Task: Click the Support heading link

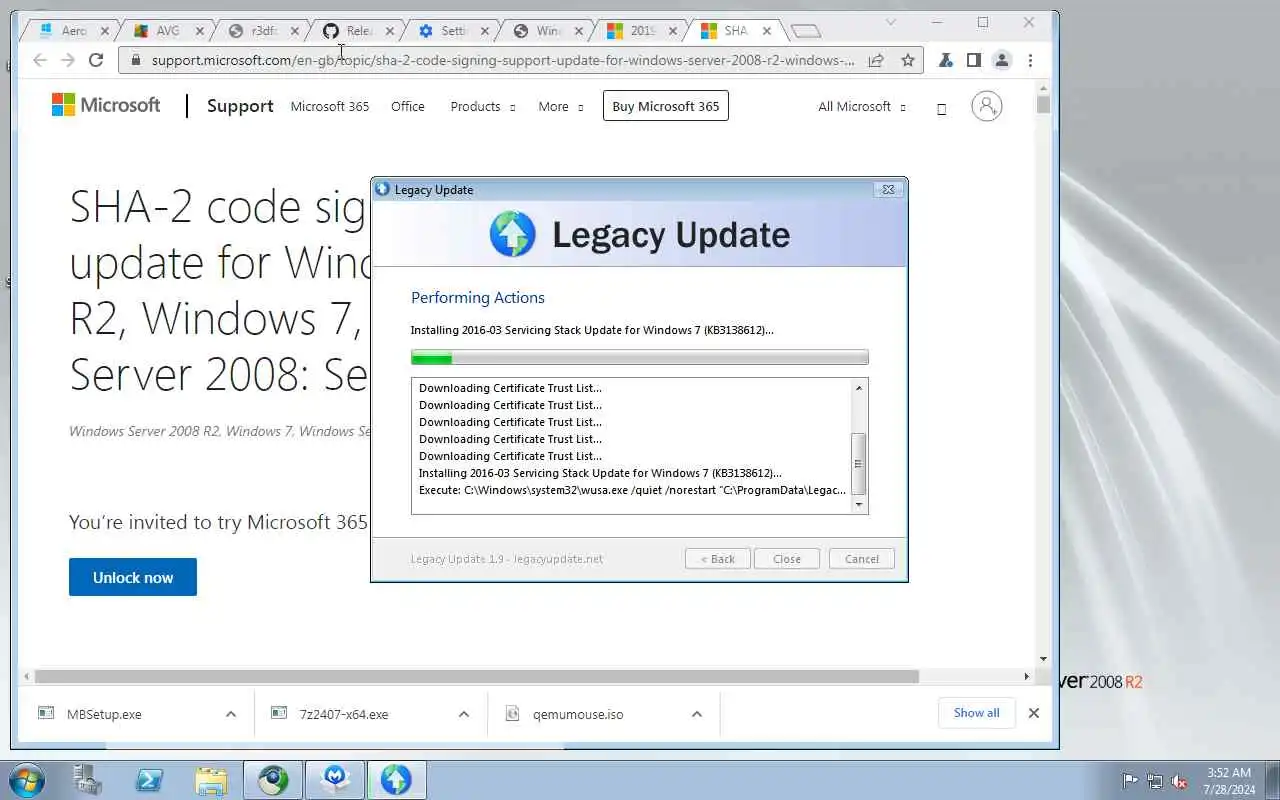Action: click(240, 106)
